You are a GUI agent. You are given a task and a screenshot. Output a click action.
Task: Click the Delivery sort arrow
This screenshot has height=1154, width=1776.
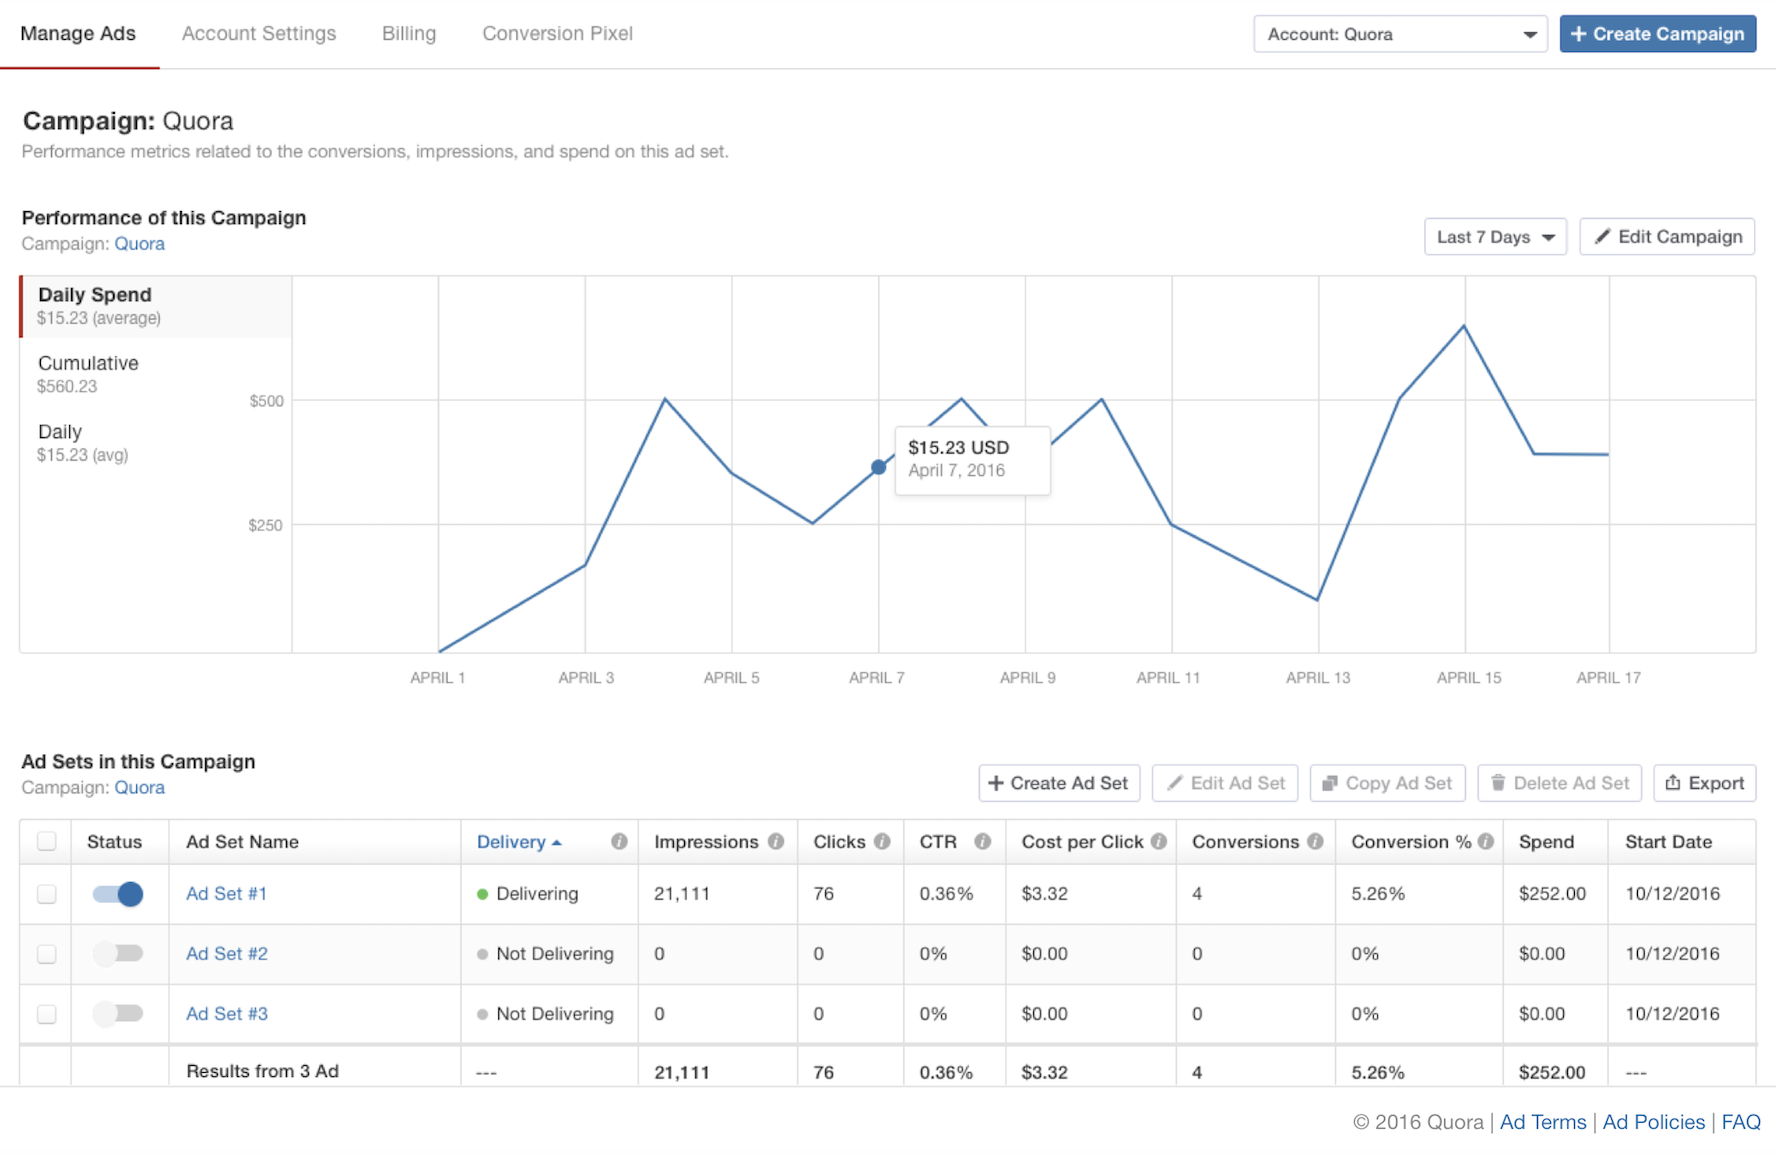557,843
